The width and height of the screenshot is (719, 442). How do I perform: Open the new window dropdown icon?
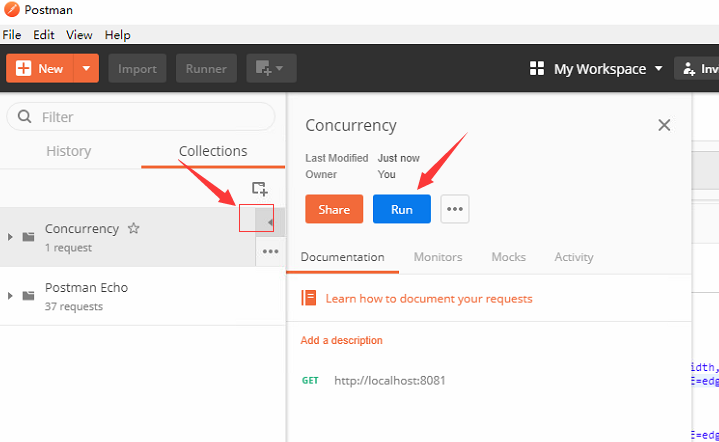tap(270, 69)
